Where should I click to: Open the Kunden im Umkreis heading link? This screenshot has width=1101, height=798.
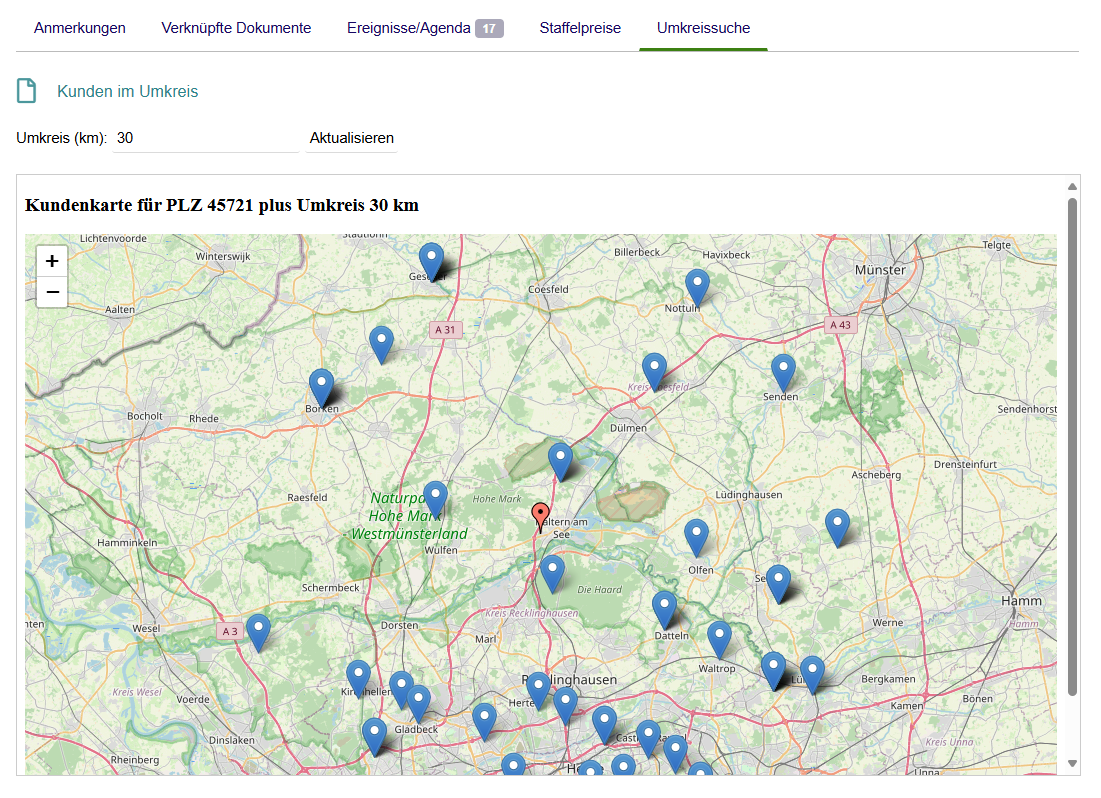(128, 92)
